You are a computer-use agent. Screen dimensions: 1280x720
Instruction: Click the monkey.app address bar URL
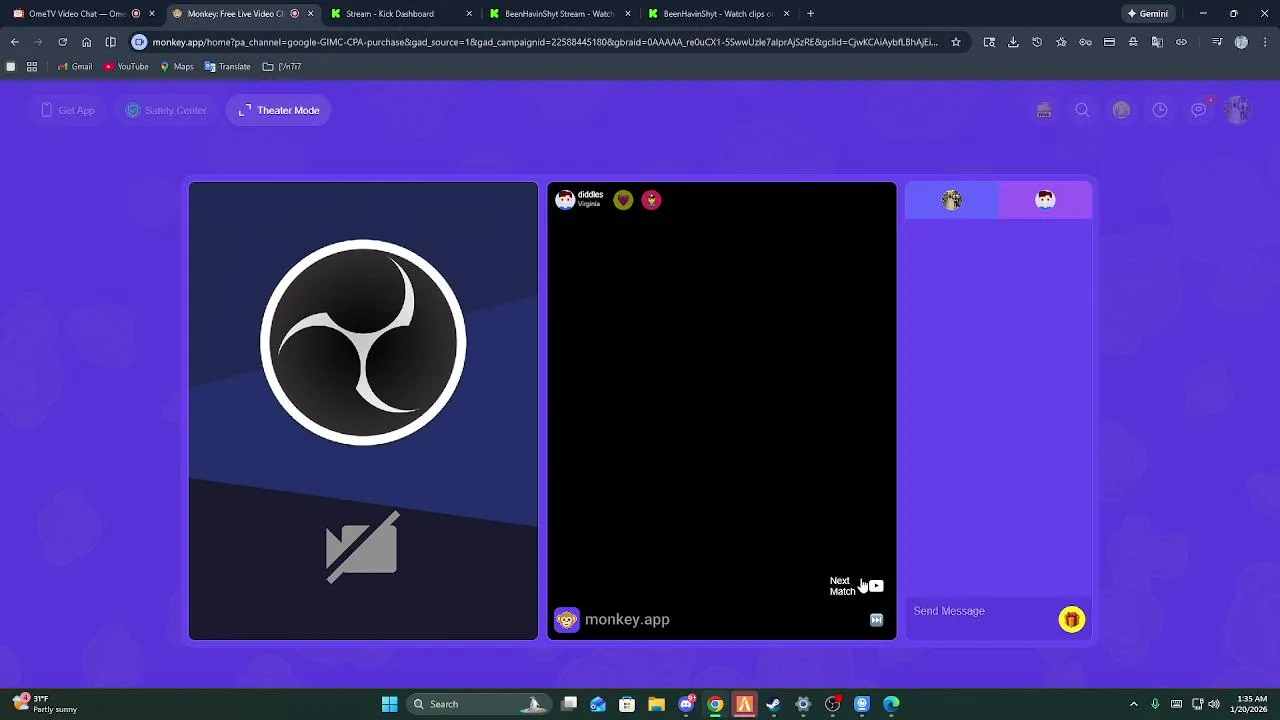[545, 42]
